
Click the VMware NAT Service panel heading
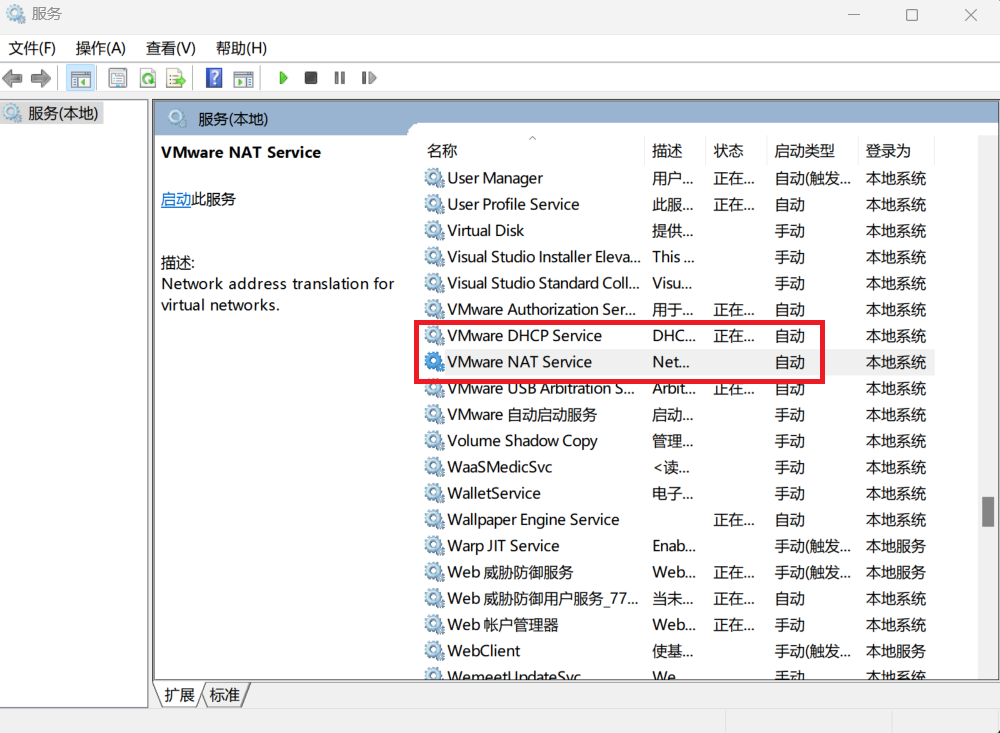(241, 152)
